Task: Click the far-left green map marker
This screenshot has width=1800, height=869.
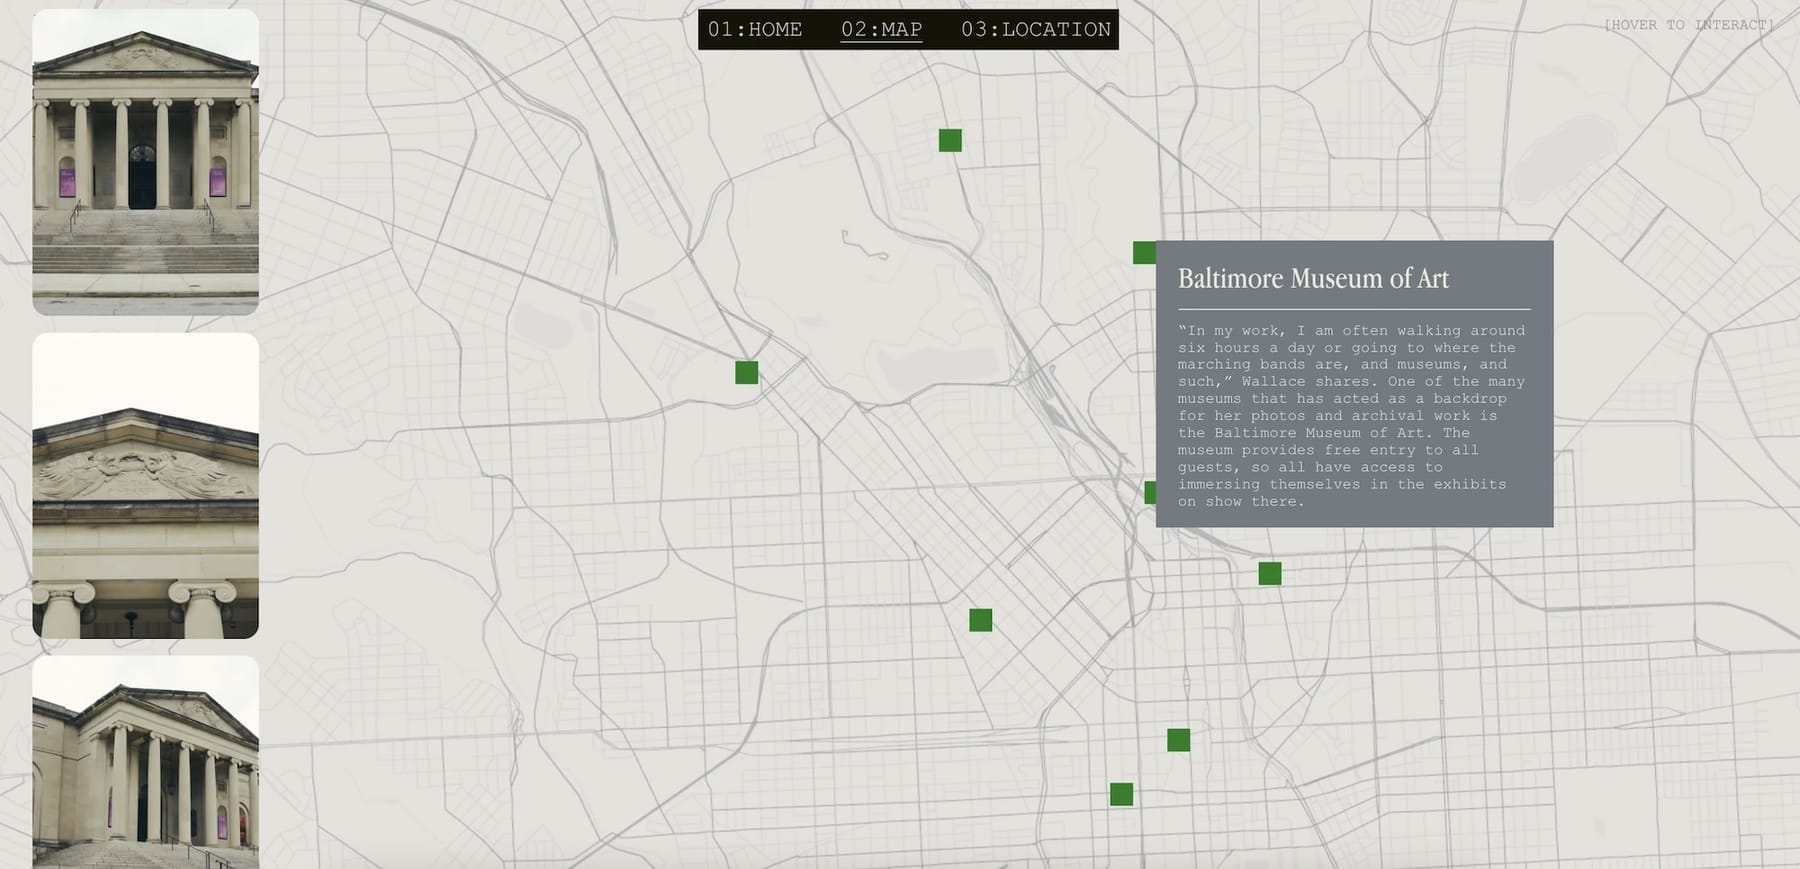Action: [x=747, y=373]
